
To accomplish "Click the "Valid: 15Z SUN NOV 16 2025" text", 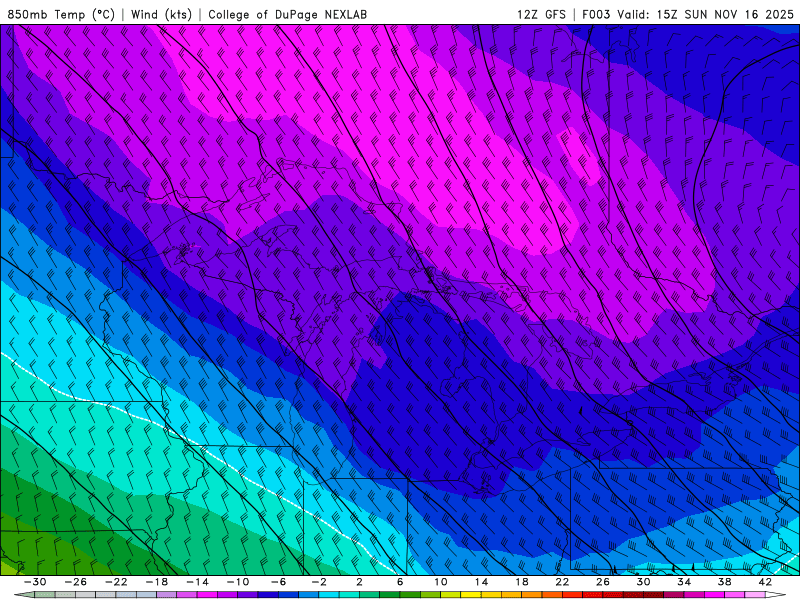I will (x=706, y=14).
